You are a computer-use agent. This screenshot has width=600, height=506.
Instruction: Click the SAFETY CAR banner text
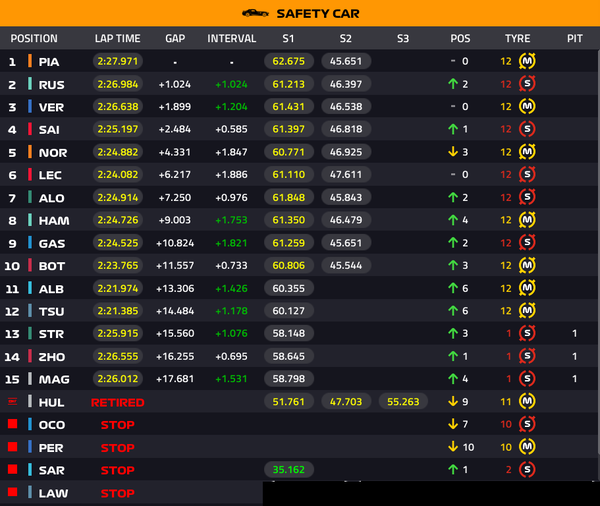coord(318,14)
